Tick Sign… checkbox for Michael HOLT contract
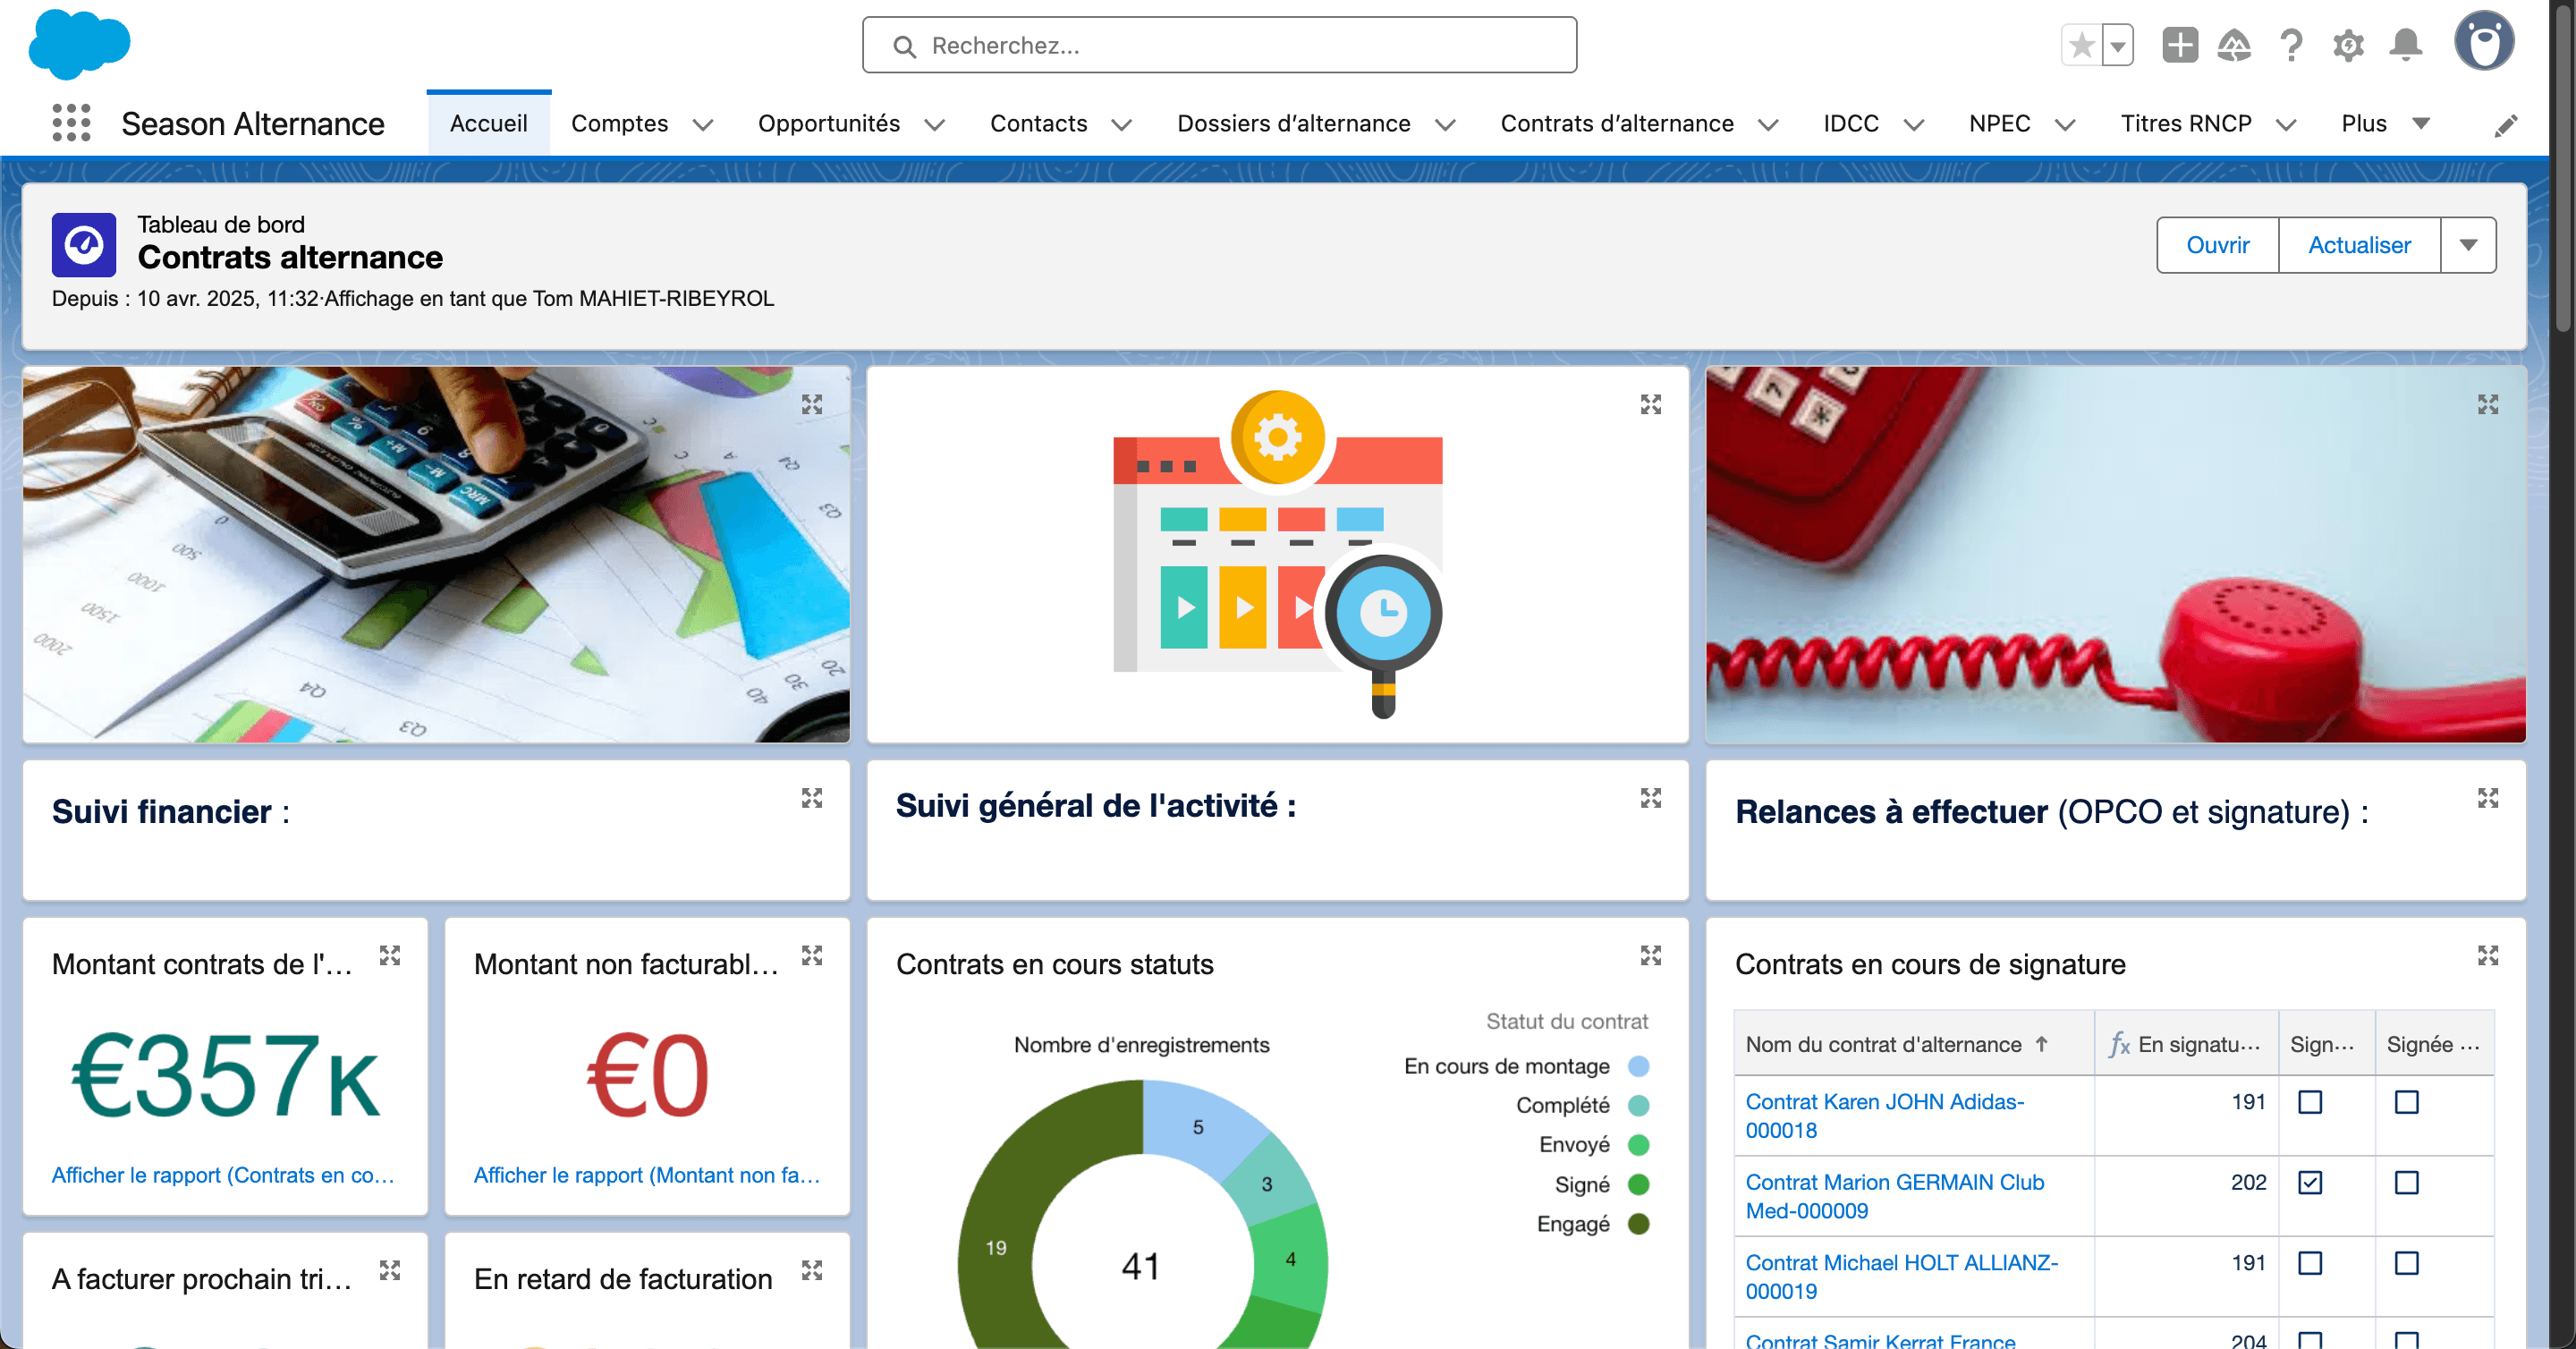 pyautogui.click(x=2310, y=1263)
